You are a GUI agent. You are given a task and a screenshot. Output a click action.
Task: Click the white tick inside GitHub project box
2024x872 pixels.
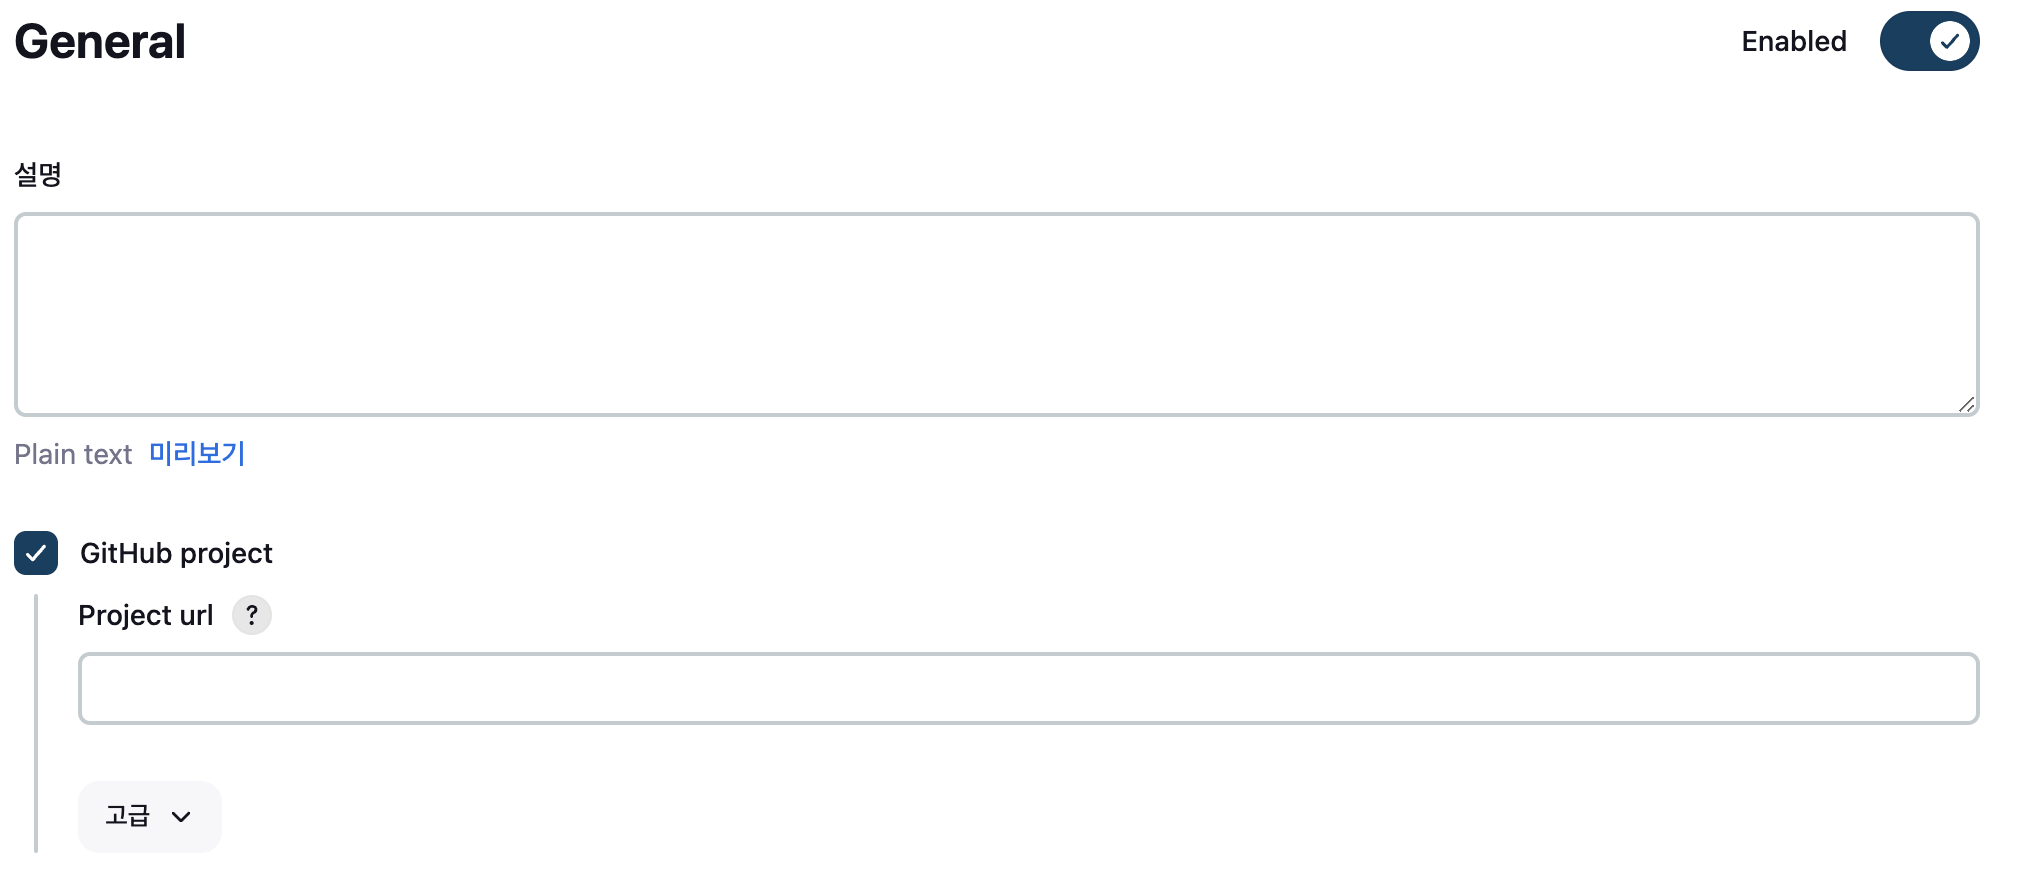[36, 553]
